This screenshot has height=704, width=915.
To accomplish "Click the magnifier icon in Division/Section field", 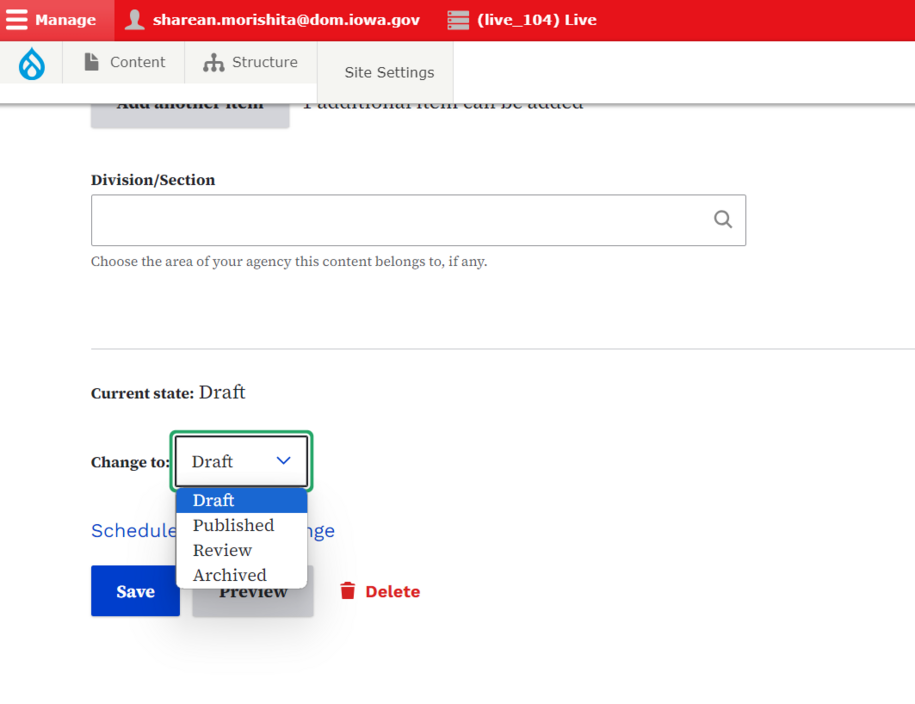I will (x=722, y=220).
